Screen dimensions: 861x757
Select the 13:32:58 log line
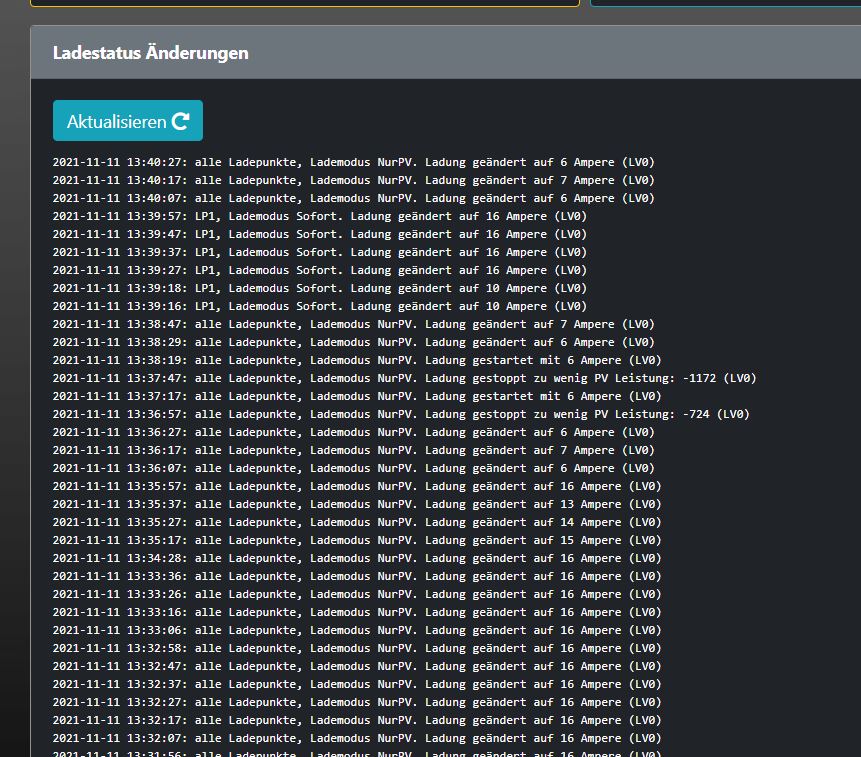356,648
